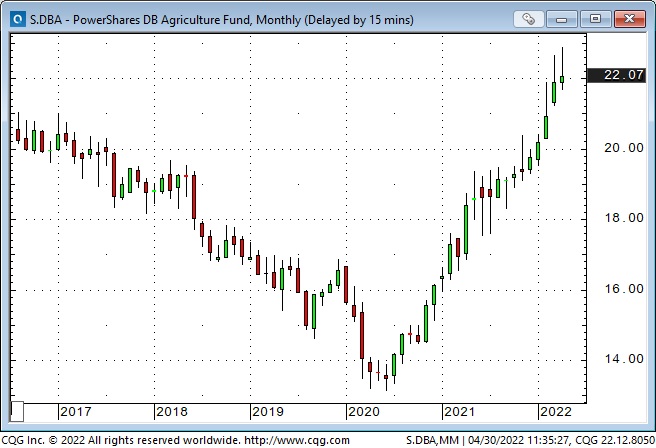Click the 2019 year label on the time axis
Screen dimensions: 656x448
[268, 412]
